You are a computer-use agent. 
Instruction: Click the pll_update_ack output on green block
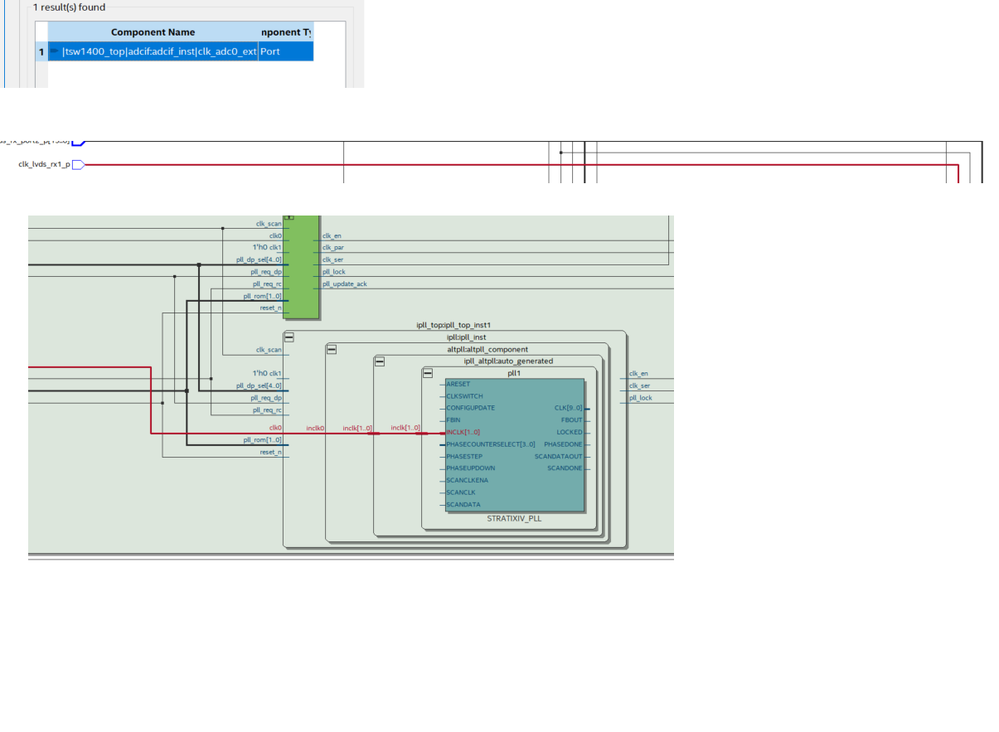click(x=345, y=284)
